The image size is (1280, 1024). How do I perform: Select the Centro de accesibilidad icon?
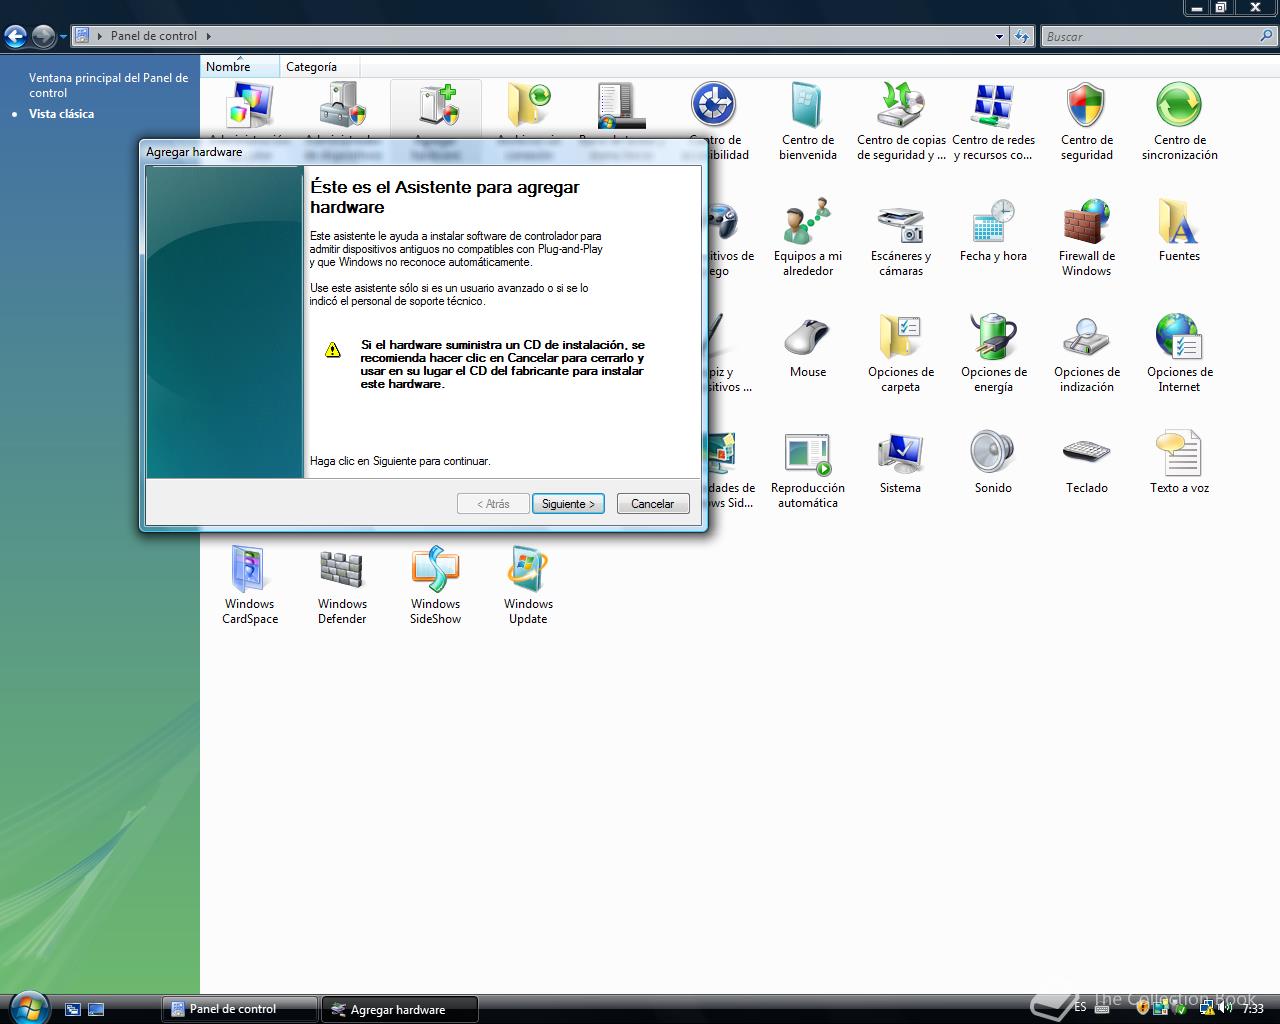coord(714,106)
